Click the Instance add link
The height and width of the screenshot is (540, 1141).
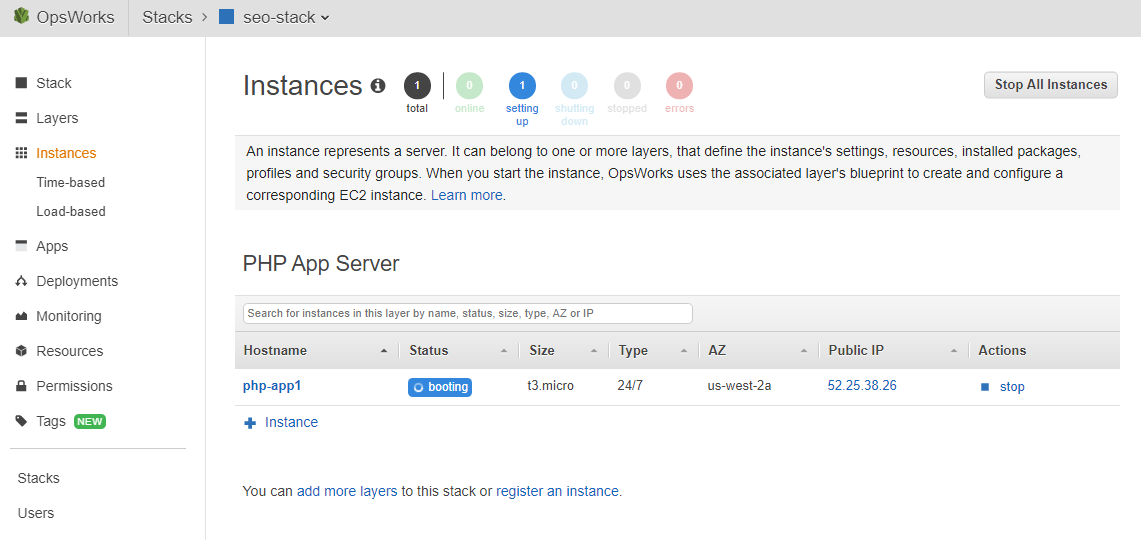291,422
